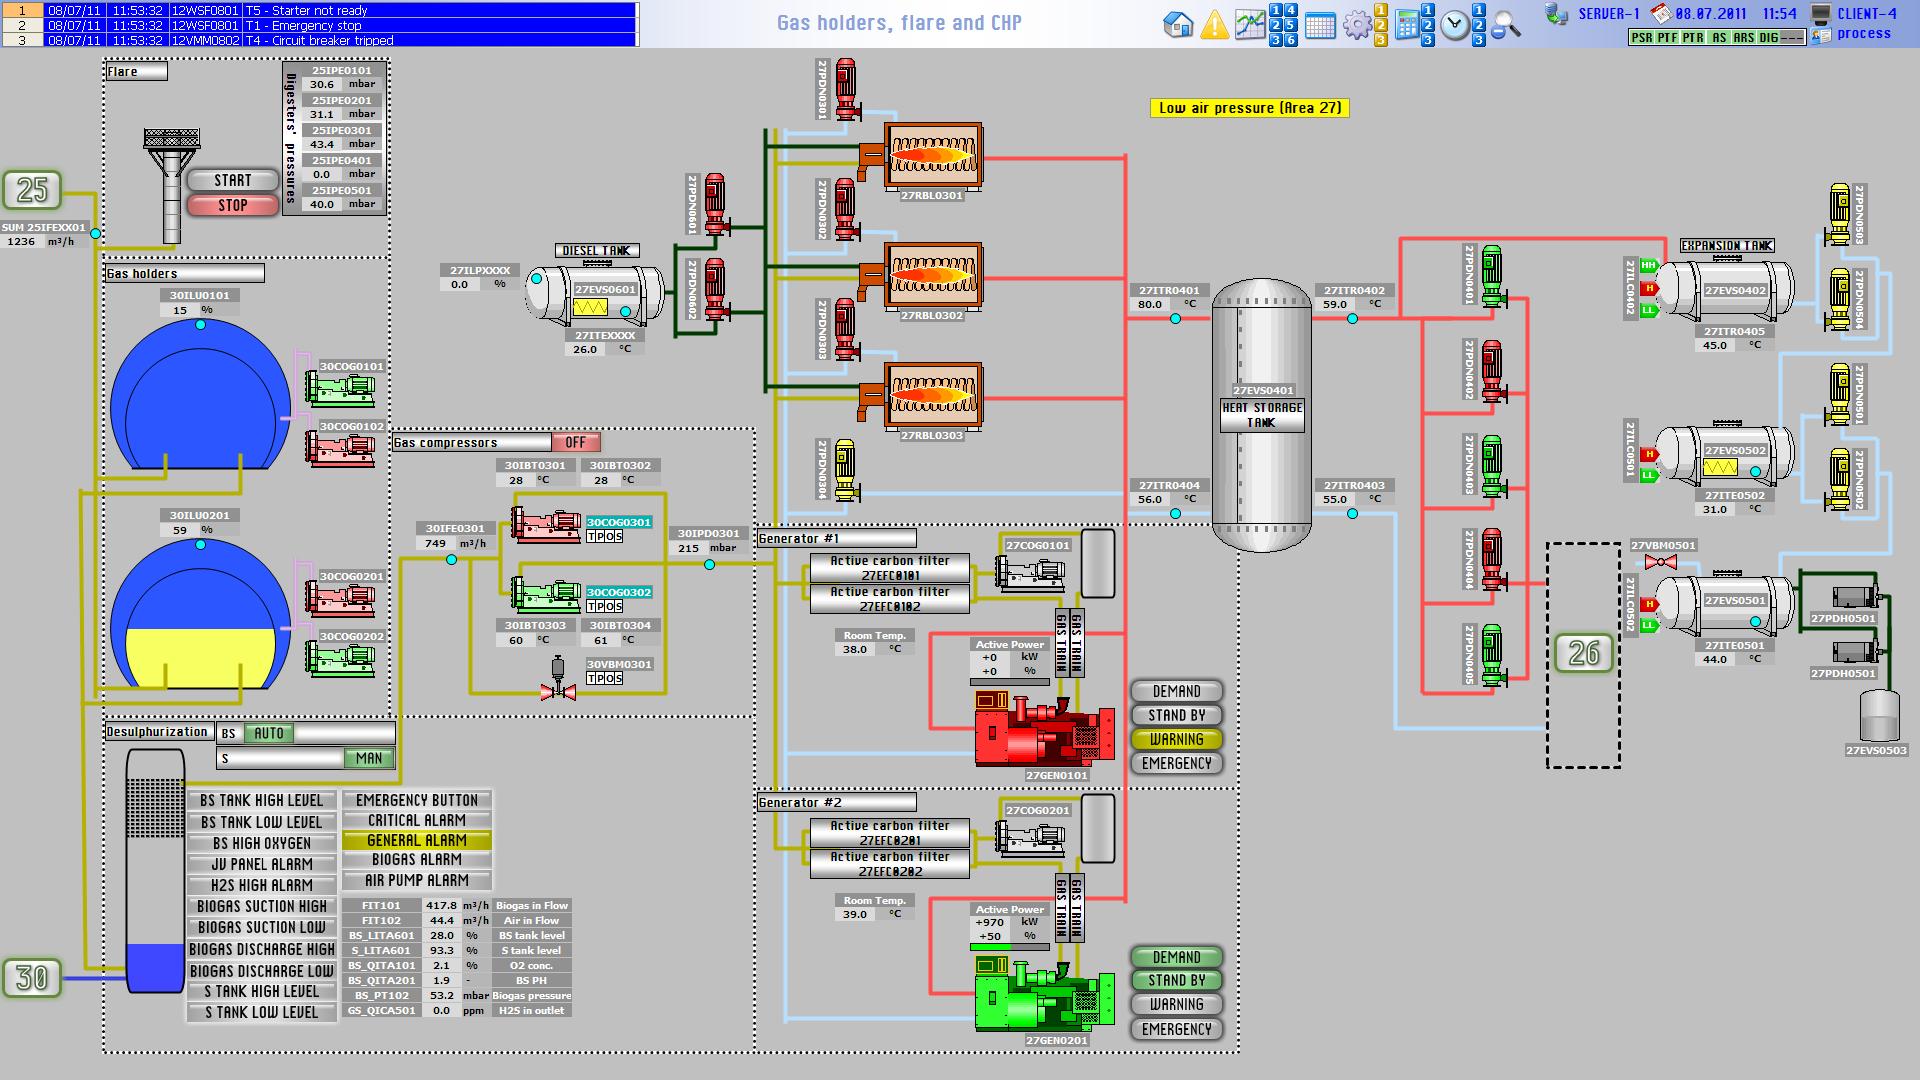Select clock page number 3 tile
Image resolution: width=1920 pixels, height=1080 pixels.
click(x=1479, y=40)
